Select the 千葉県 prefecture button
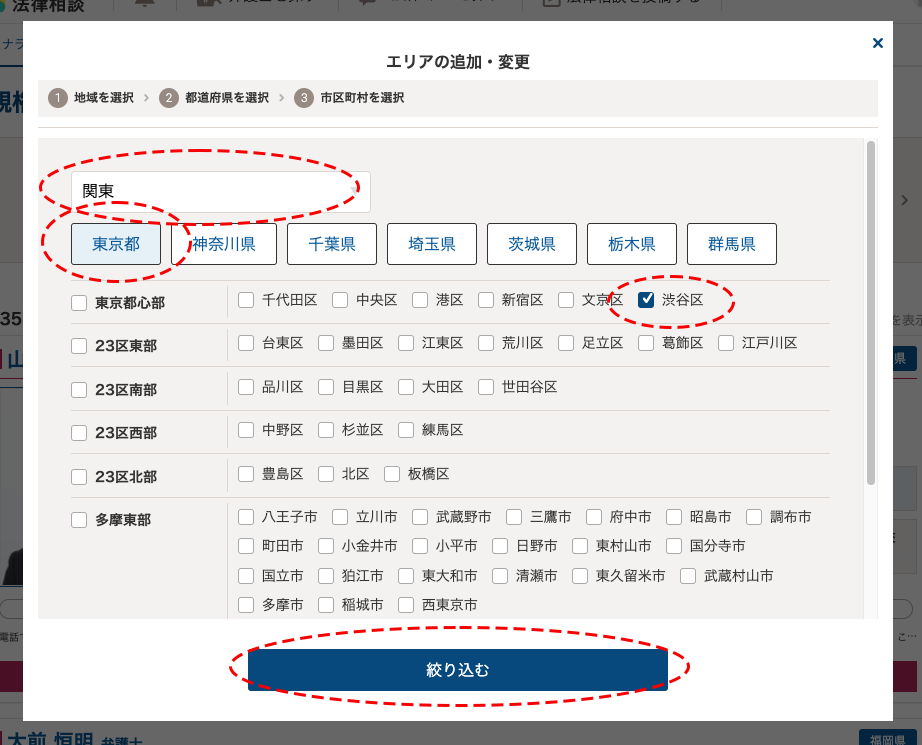 click(332, 244)
